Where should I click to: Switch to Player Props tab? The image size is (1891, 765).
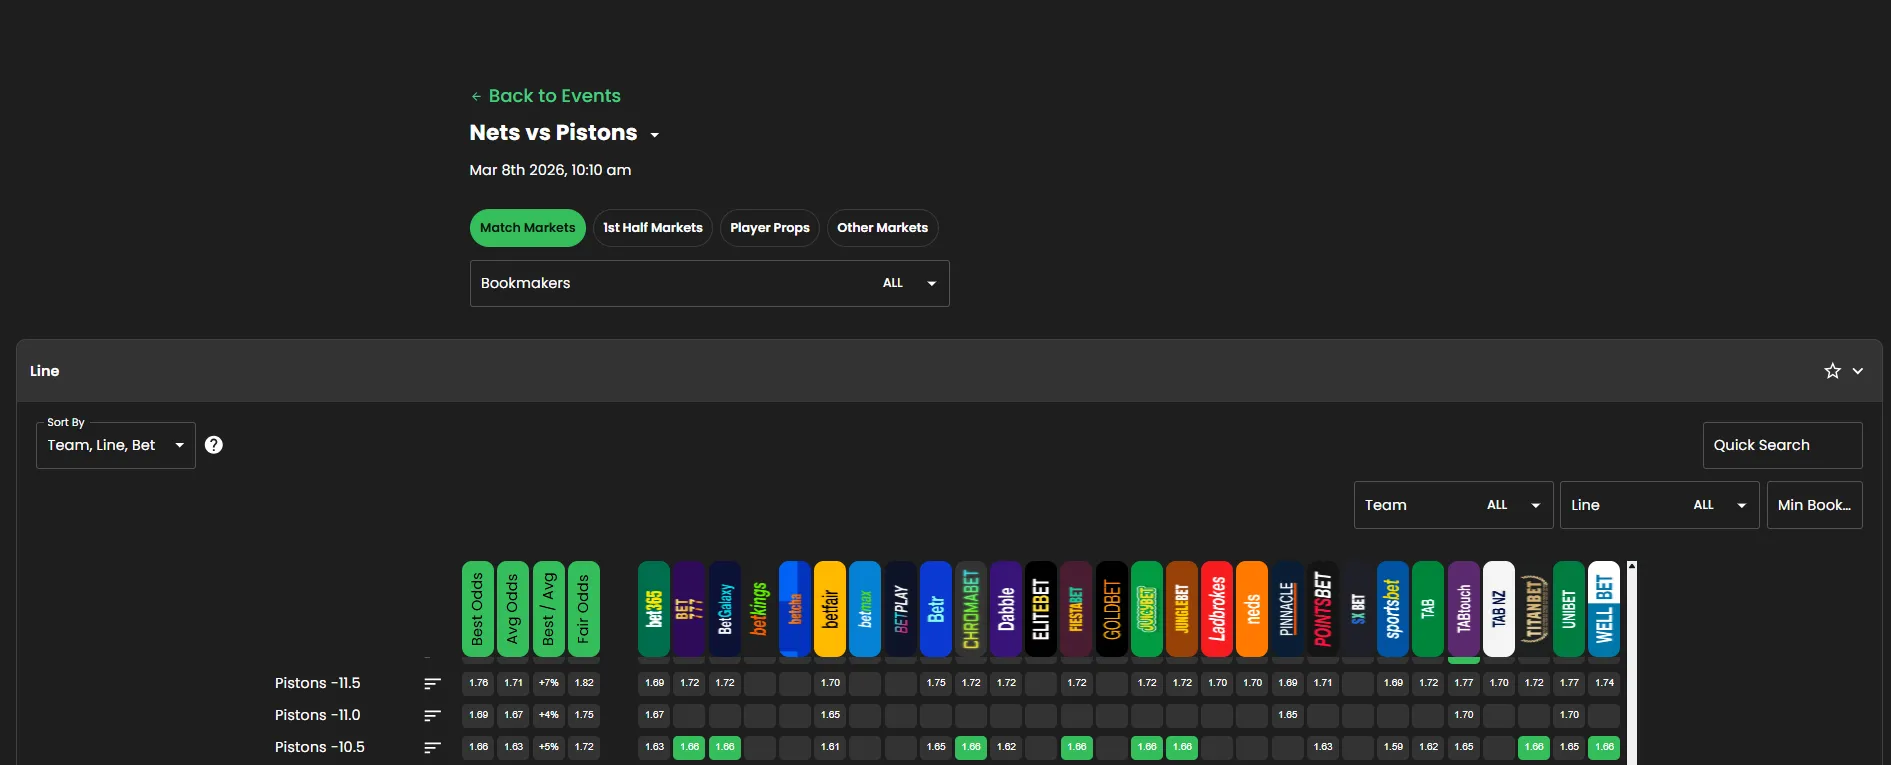coord(770,228)
